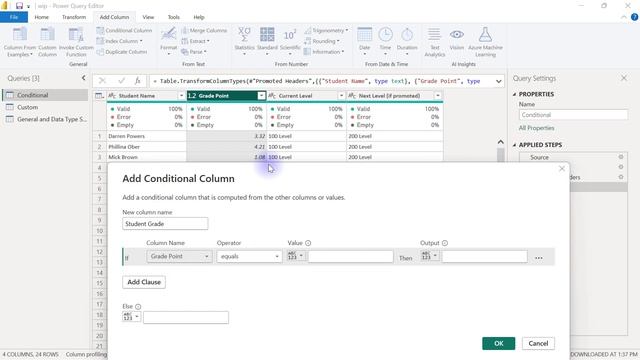Image resolution: width=640 pixels, height=360 pixels.
Task: Click the Output input field
Action: (x=484, y=256)
